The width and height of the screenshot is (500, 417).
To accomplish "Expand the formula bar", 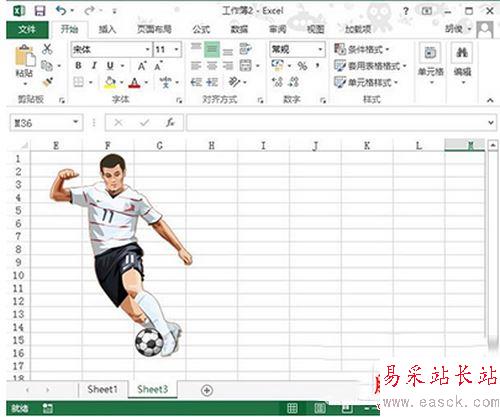I will pyautogui.click(x=491, y=123).
